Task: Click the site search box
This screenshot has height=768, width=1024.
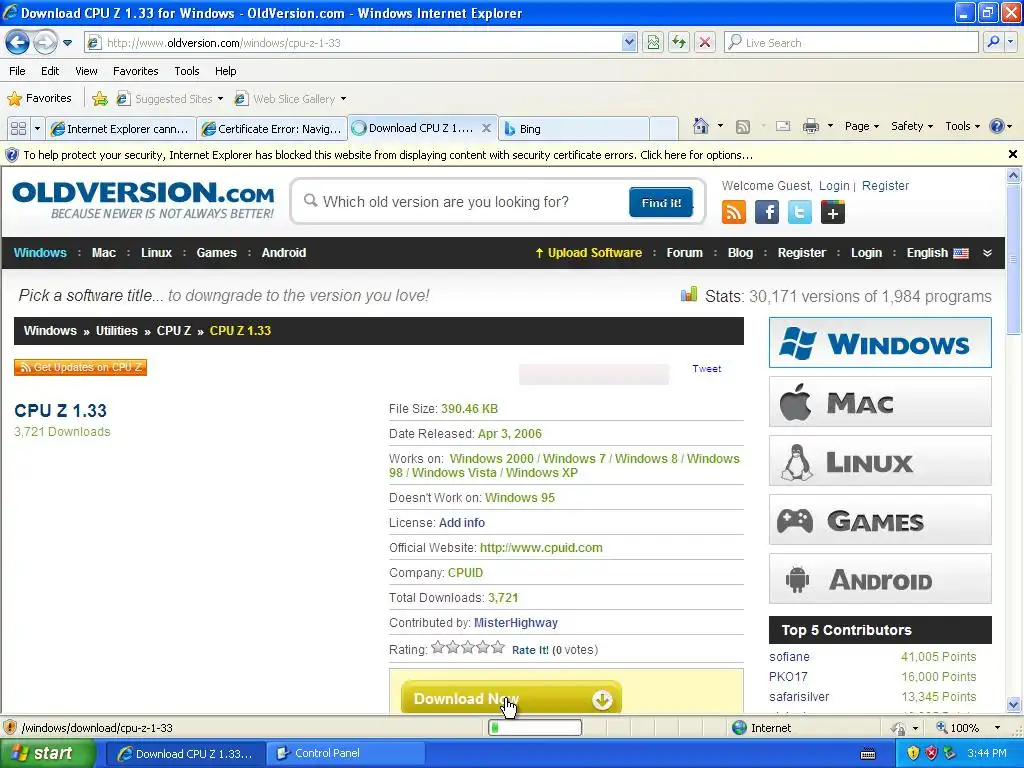Action: (464, 202)
